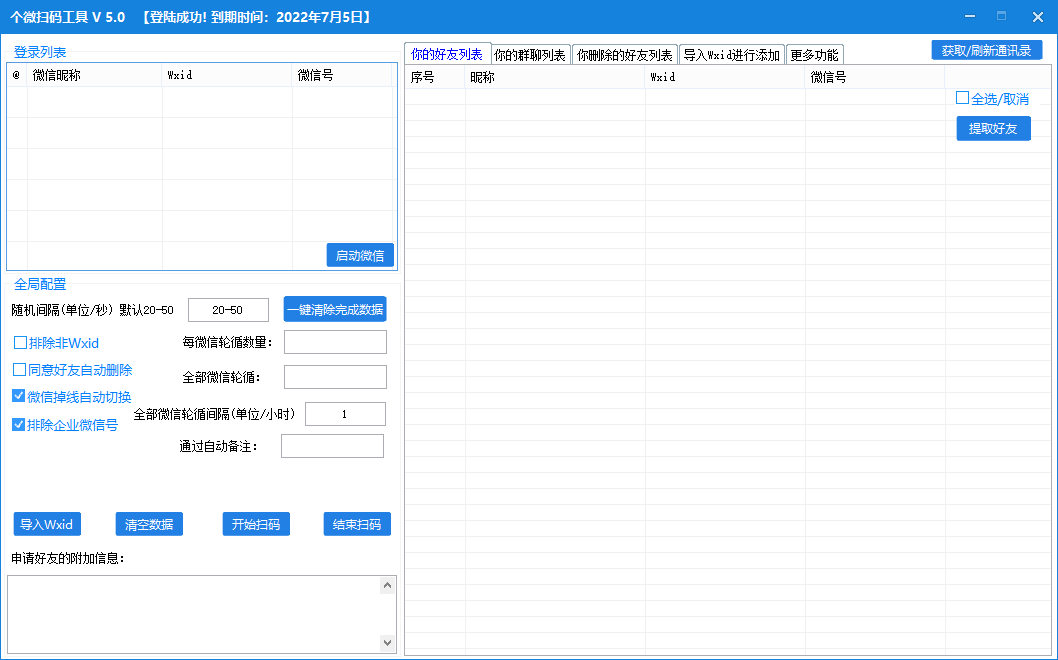Disable the 排除企业微信号 checkbox

click(x=19, y=424)
